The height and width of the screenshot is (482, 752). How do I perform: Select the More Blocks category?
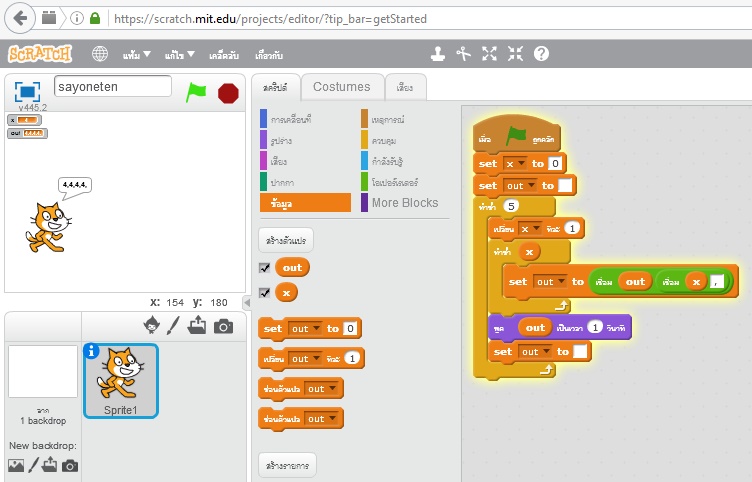[x=404, y=202]
